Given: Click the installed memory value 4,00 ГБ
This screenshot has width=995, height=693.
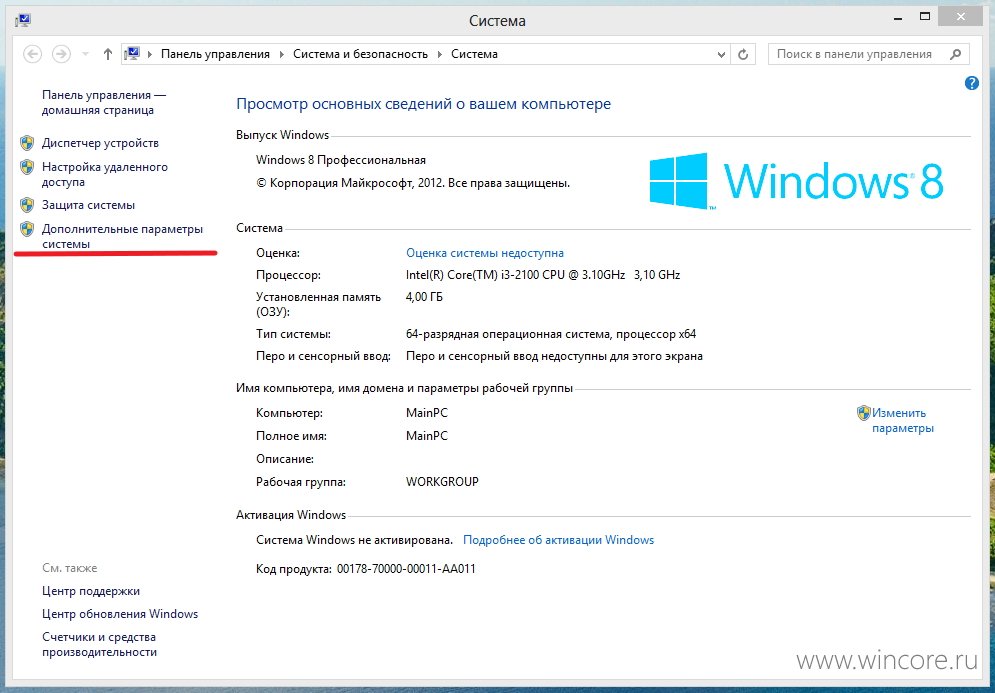Looking at the screenshot, I should point(425,296).
